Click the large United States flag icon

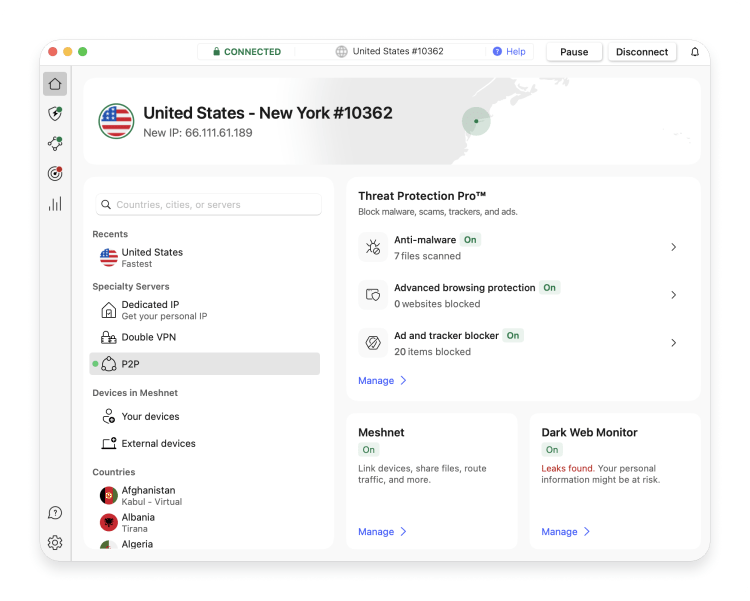[x=116, y=121]
